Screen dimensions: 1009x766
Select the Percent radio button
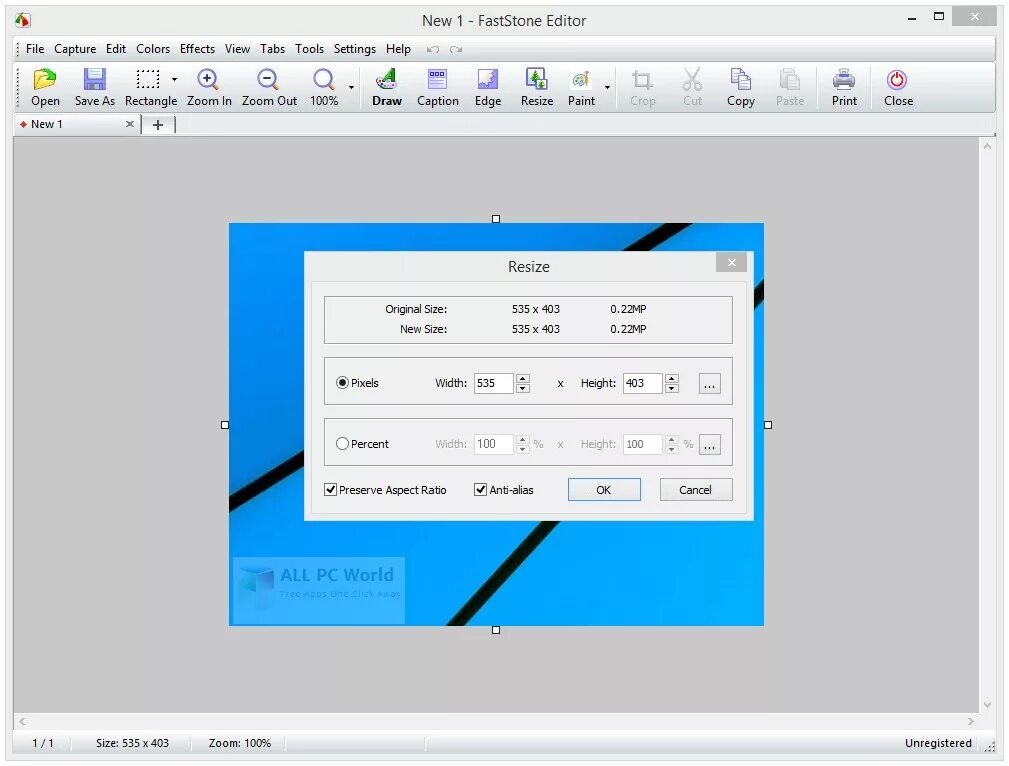(x=342, y=444)
